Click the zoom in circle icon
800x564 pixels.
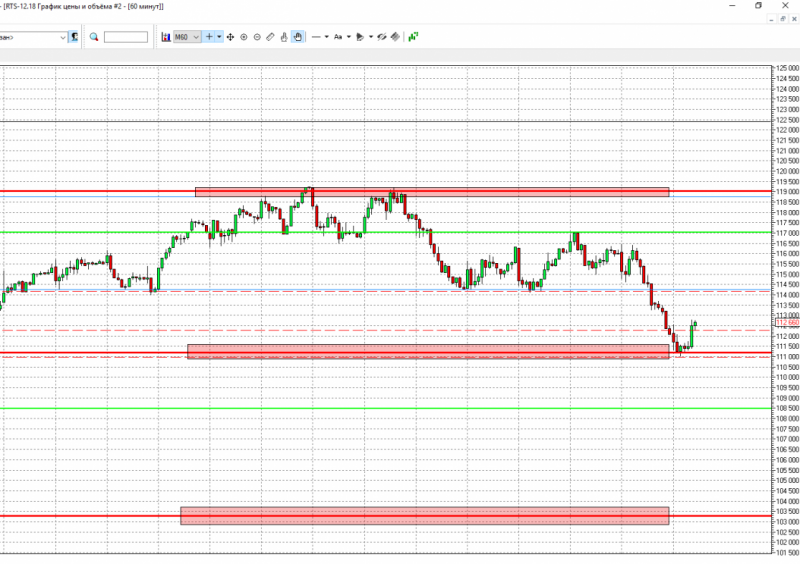tap(244, 37)
